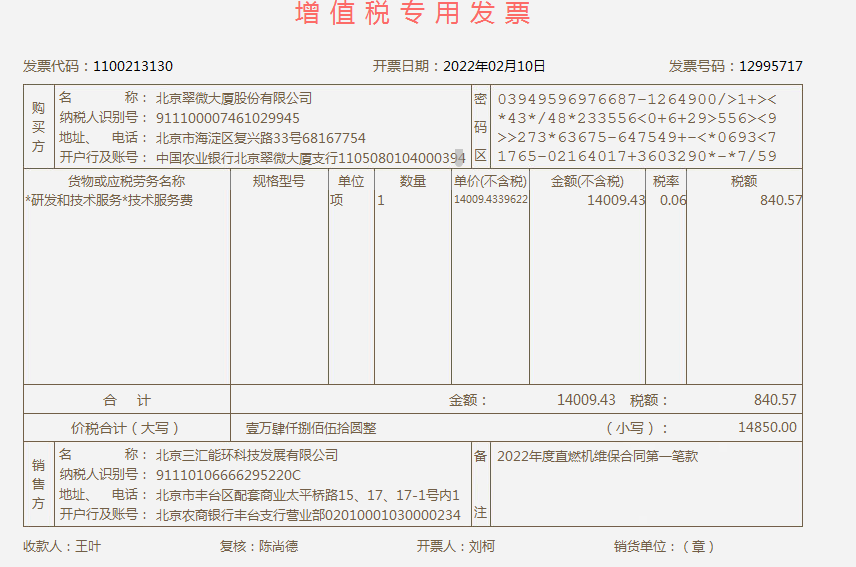
Task: Select the total tax amount in 合计 row
Action: (775, 400)
